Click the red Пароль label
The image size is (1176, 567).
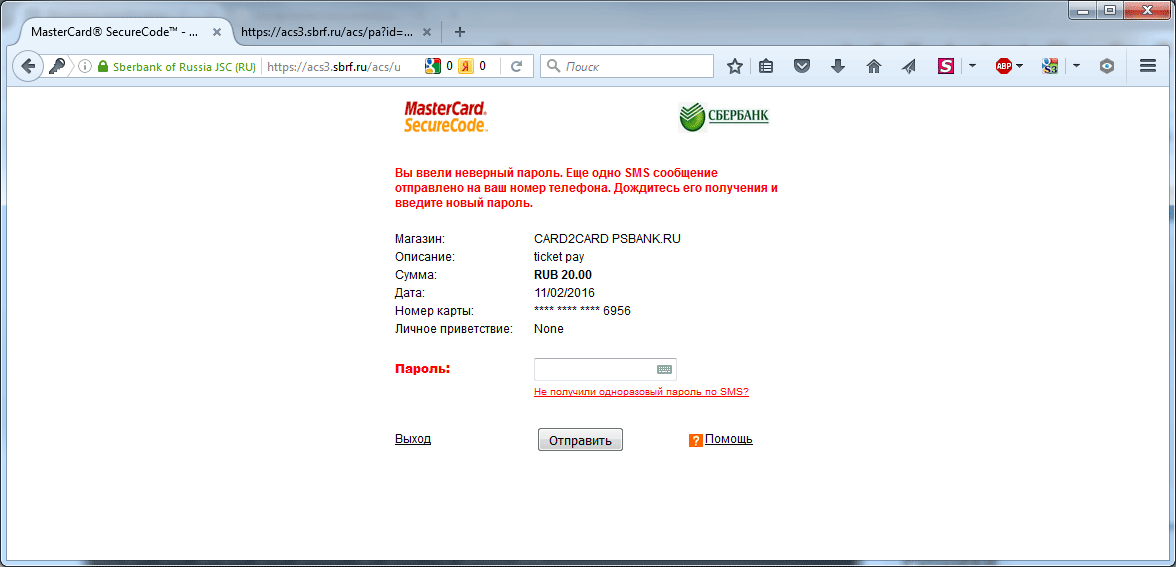click(422, 369)
